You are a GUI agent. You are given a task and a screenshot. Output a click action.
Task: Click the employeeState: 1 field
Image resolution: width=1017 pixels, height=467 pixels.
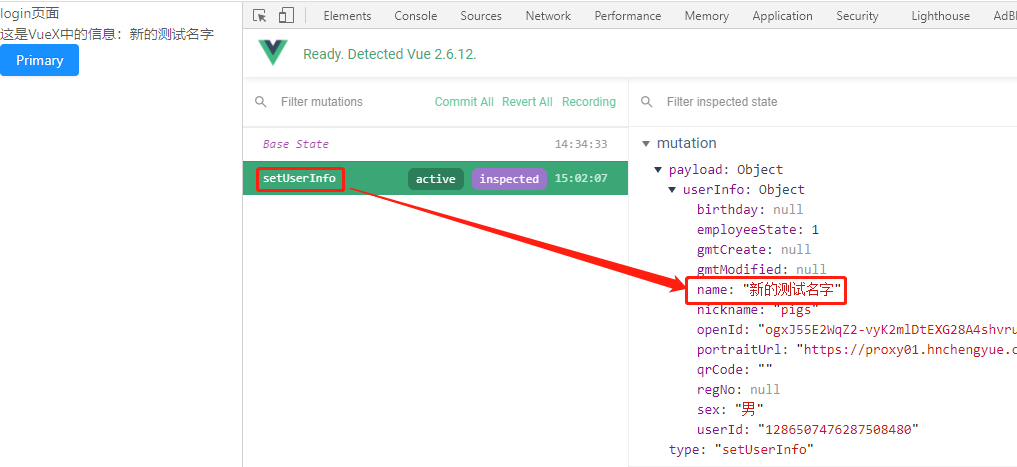758,230
